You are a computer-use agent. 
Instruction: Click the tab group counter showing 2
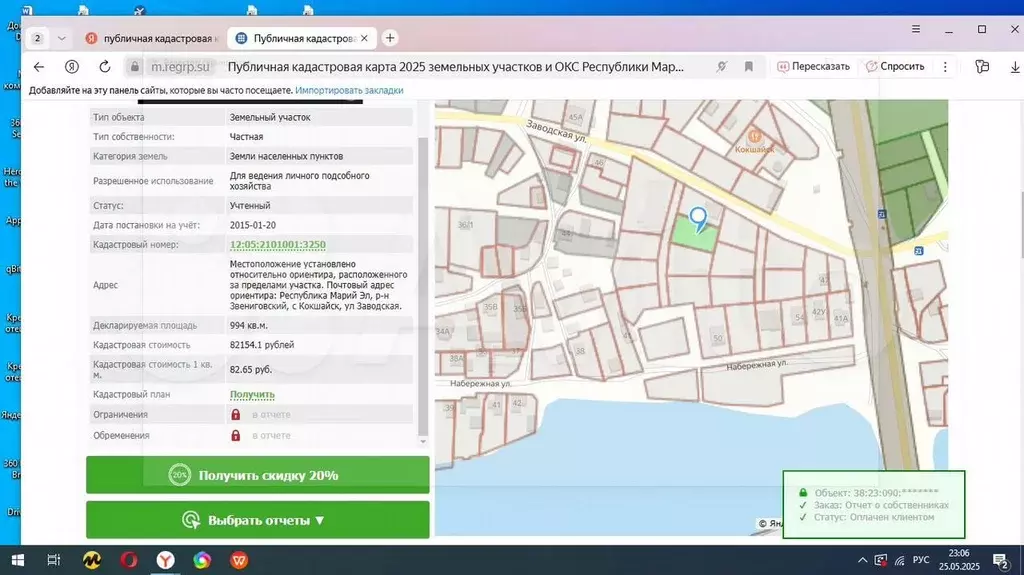tap(37, 38)
